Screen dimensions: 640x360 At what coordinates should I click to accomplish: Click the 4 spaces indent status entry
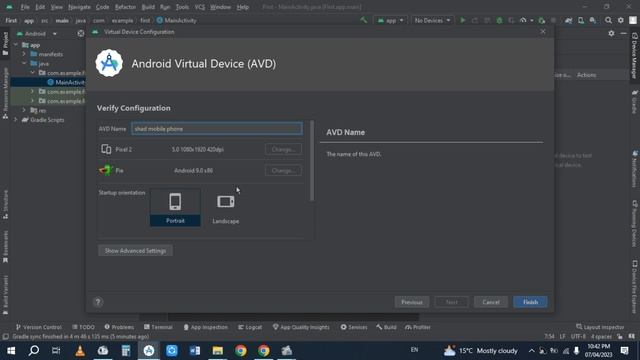tap(601, 336)
